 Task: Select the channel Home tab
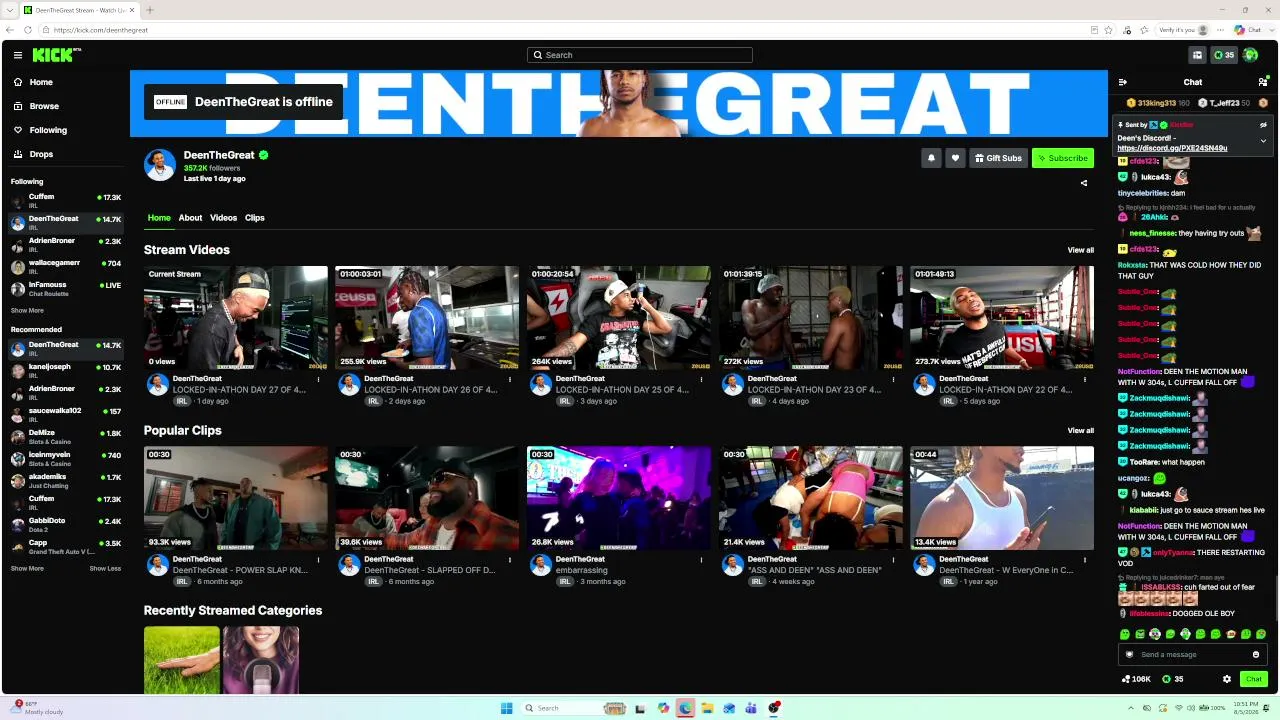(159, 218)
